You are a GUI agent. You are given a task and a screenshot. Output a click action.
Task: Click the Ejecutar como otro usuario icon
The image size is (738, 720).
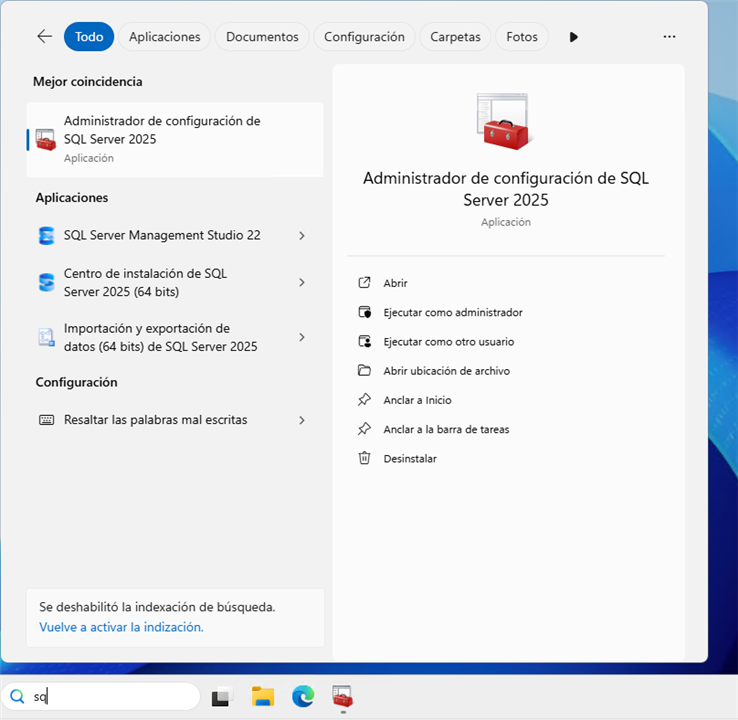(364, 341)
